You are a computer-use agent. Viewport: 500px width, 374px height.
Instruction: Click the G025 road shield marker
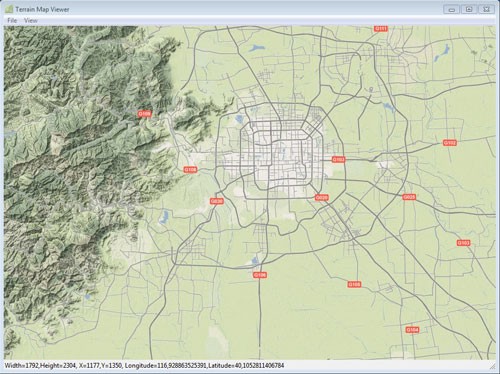pos(409,197)
